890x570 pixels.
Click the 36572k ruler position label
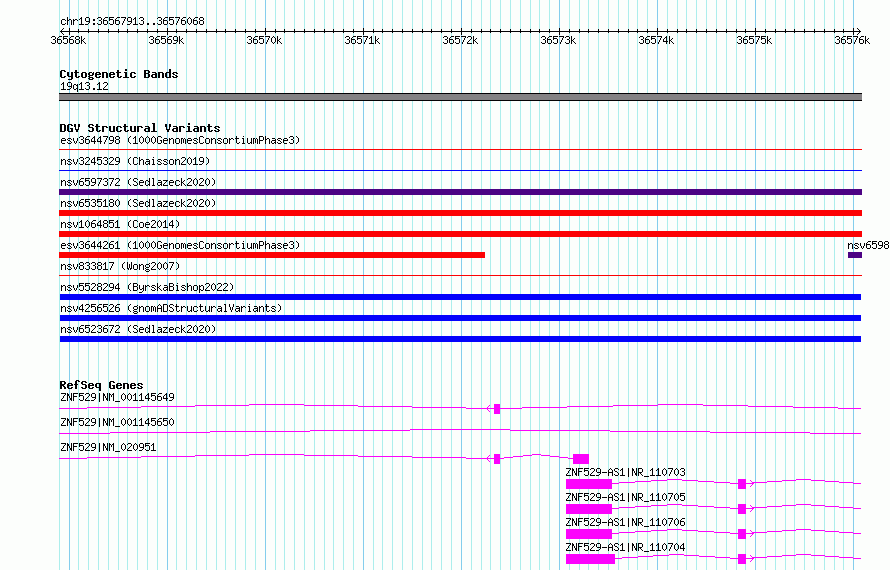click(x=460, y=40)
